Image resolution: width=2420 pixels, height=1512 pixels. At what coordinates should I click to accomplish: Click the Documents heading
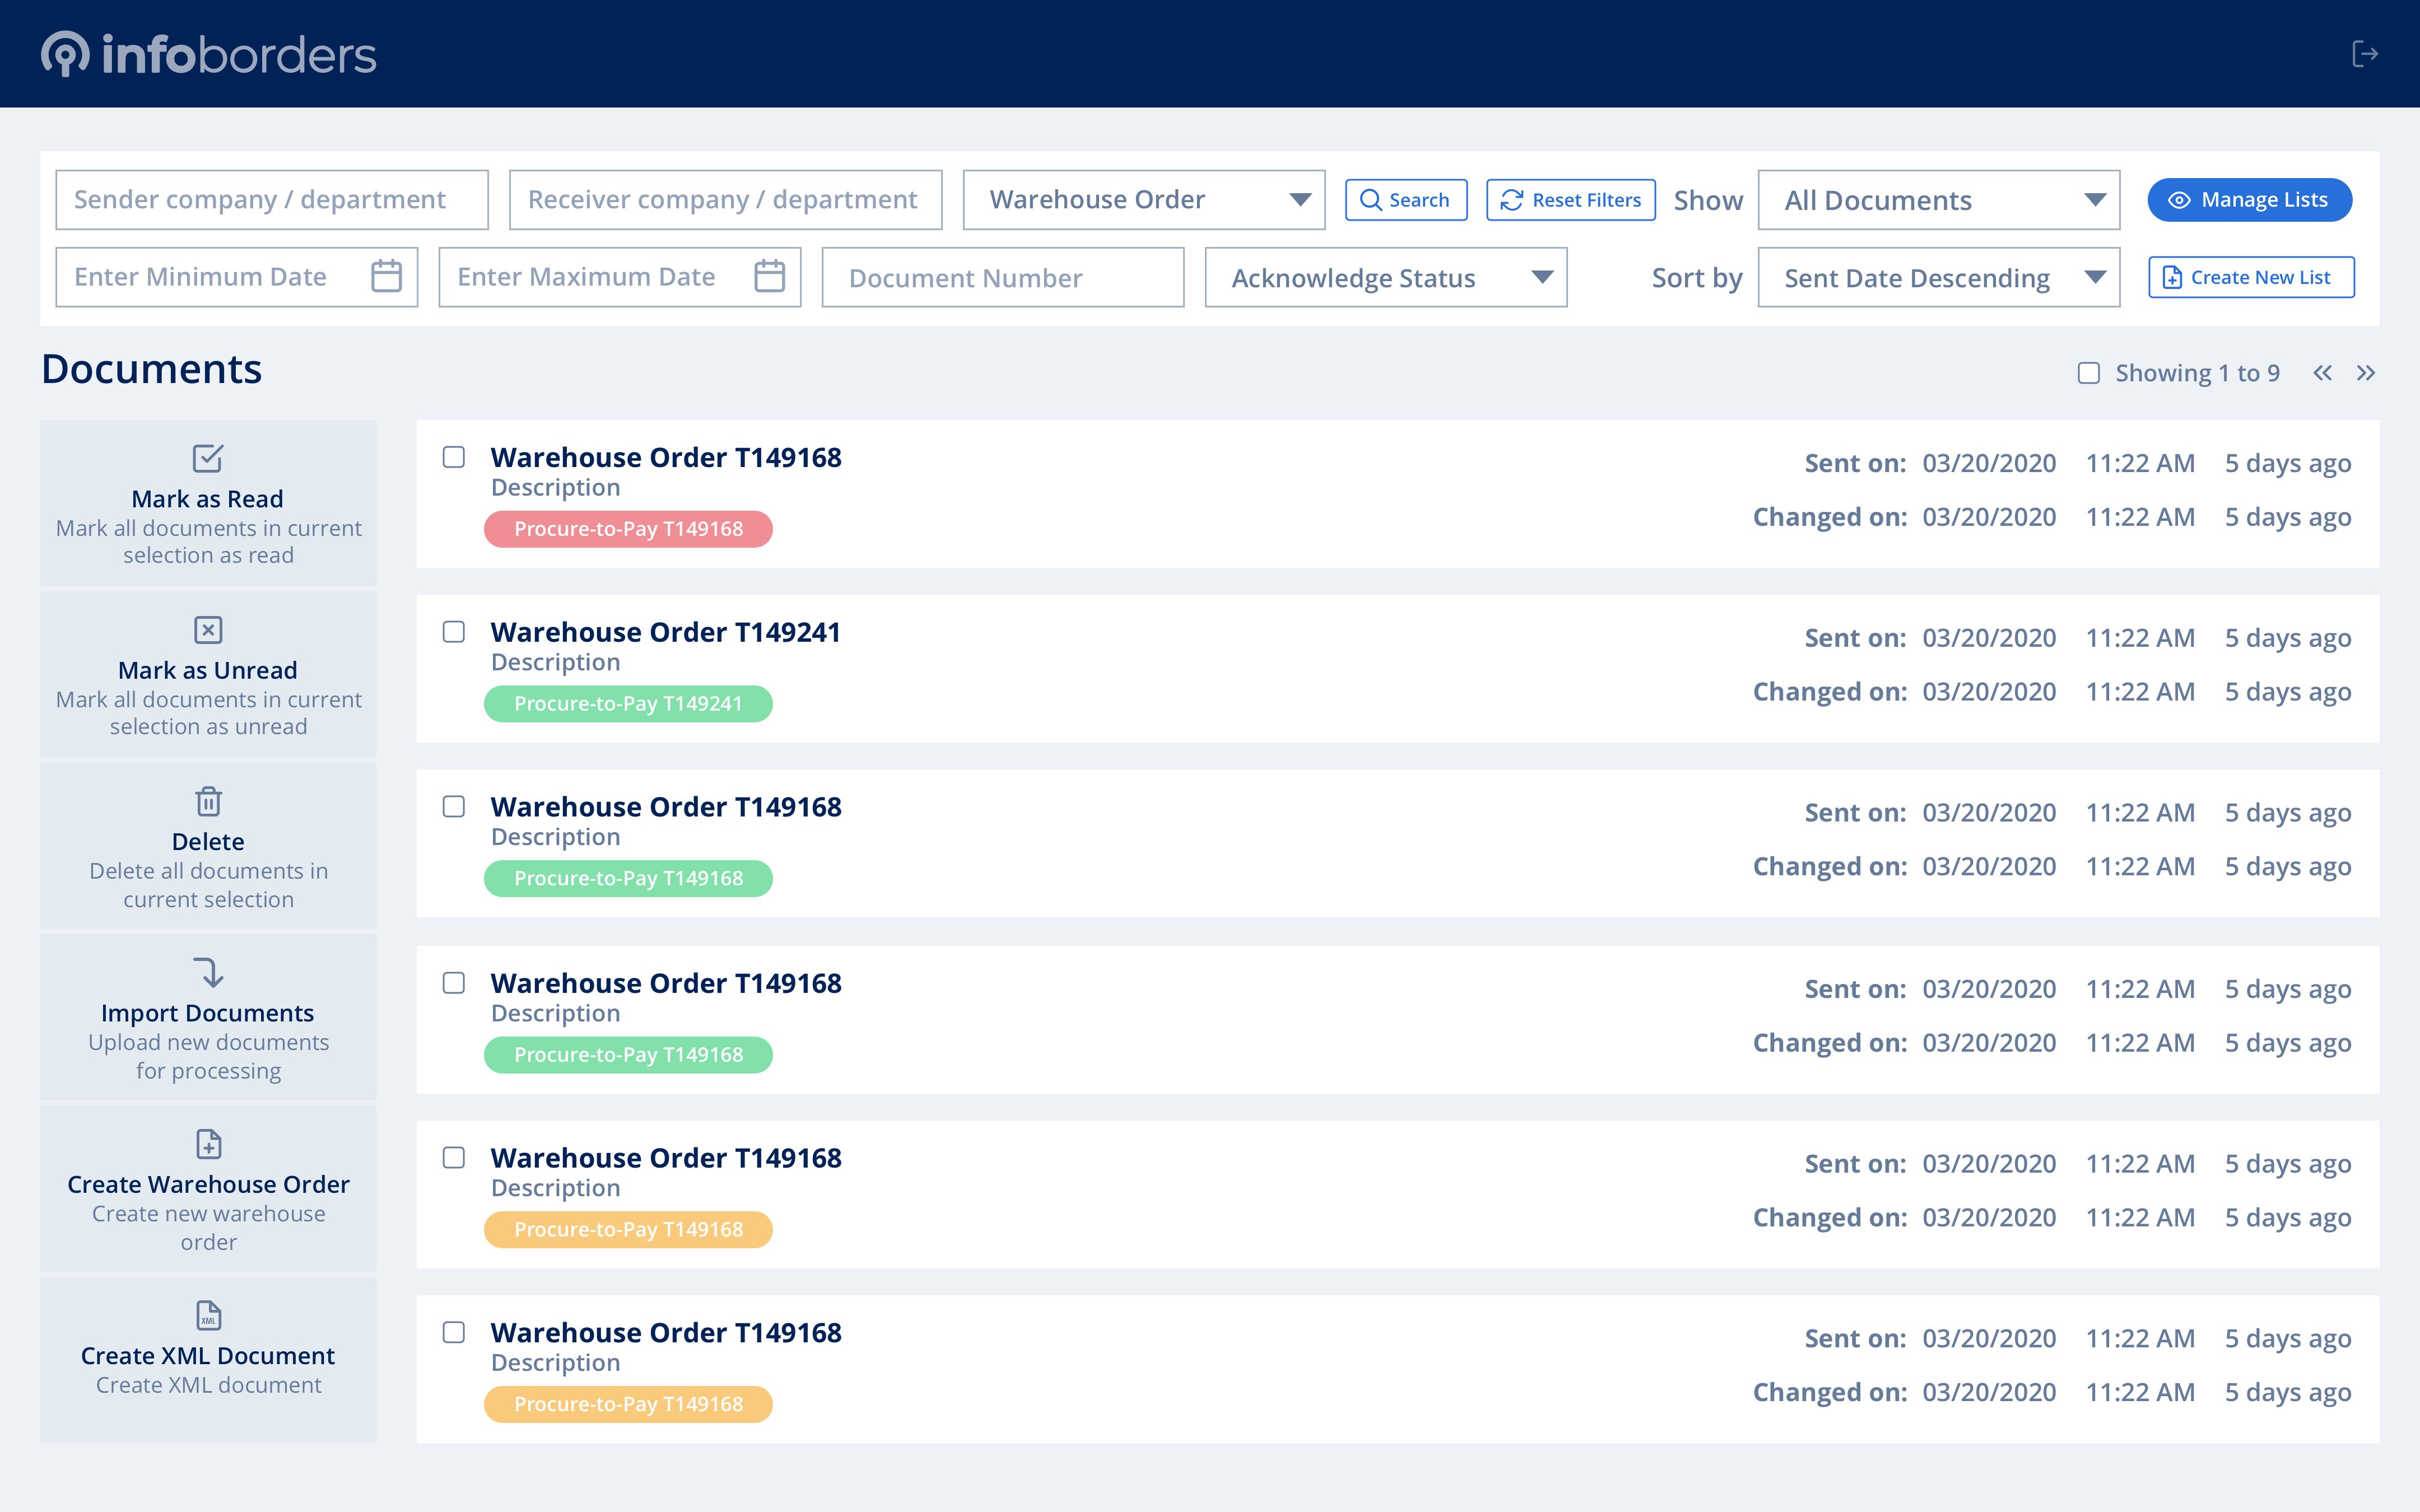151,369
